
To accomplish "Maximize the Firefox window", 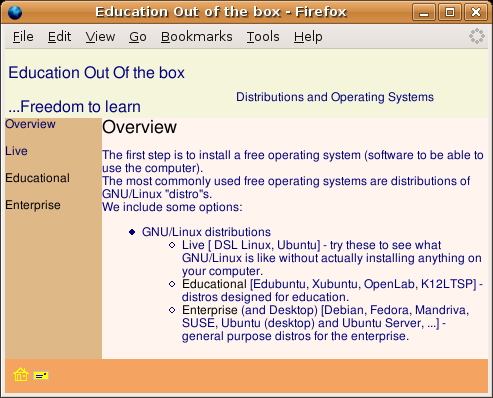I will pos(450,13).
